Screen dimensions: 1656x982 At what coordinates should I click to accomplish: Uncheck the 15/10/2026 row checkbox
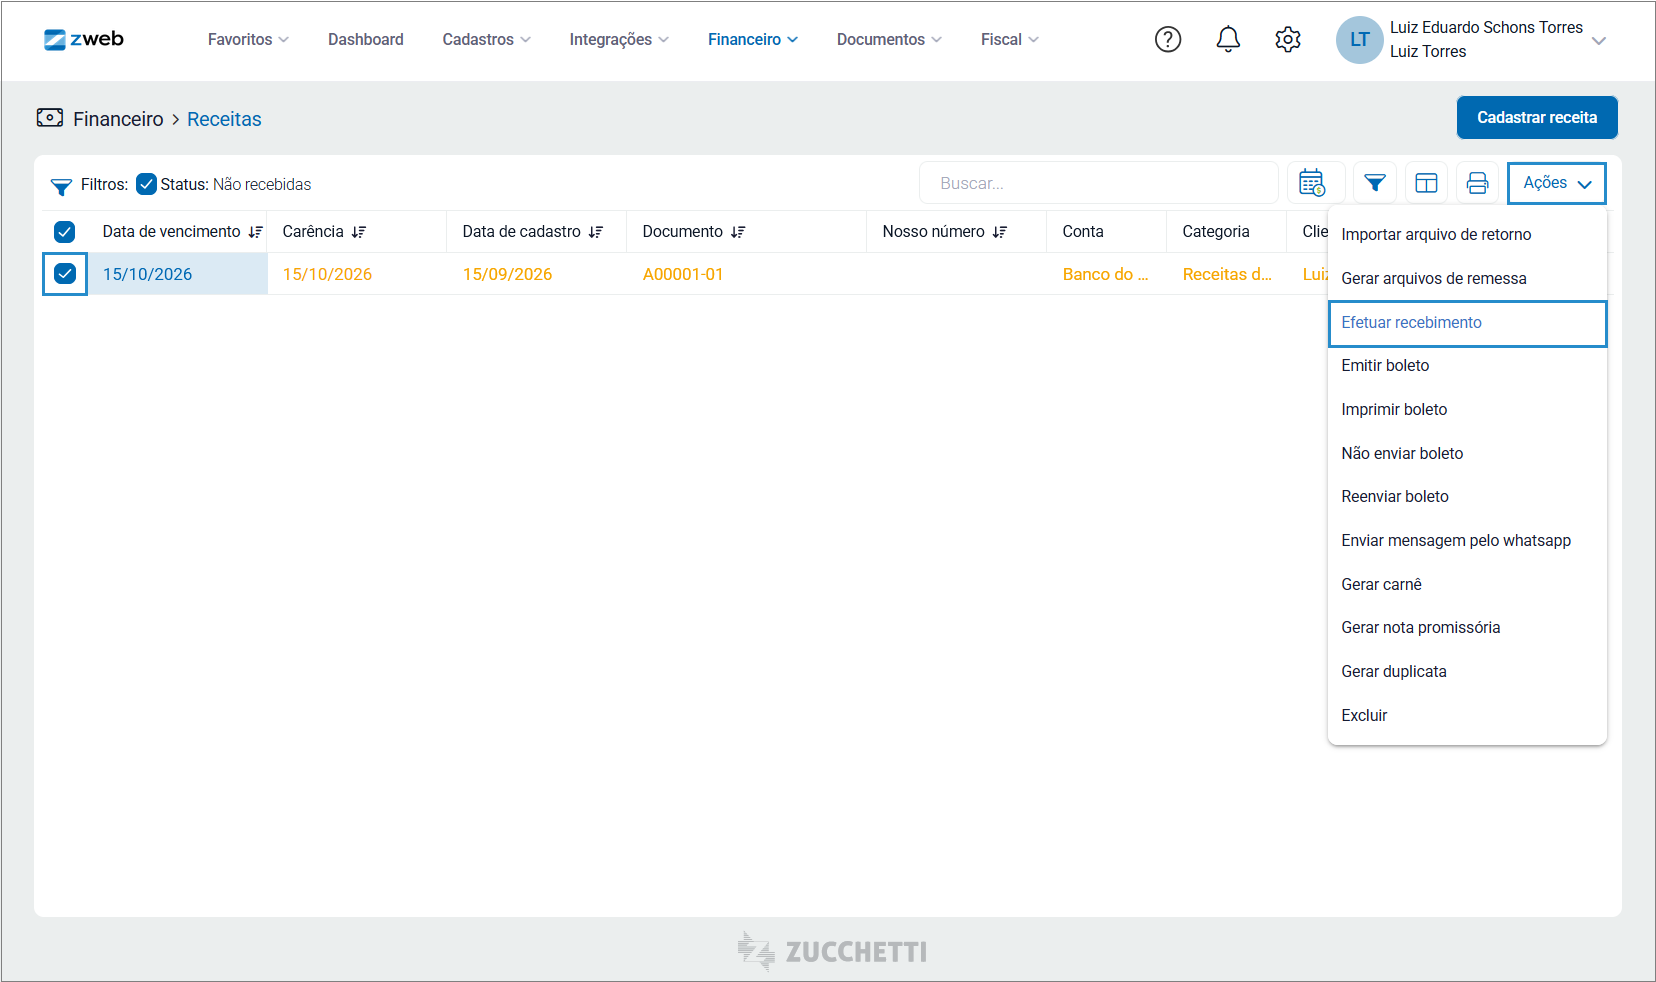pos(65,273)
